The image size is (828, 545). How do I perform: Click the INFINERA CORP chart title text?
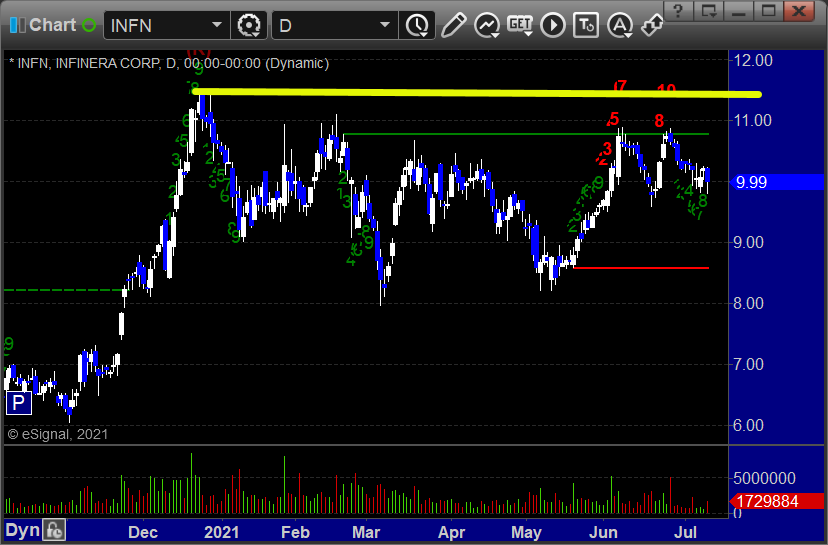pyautogui.click(x=107, y=63)
